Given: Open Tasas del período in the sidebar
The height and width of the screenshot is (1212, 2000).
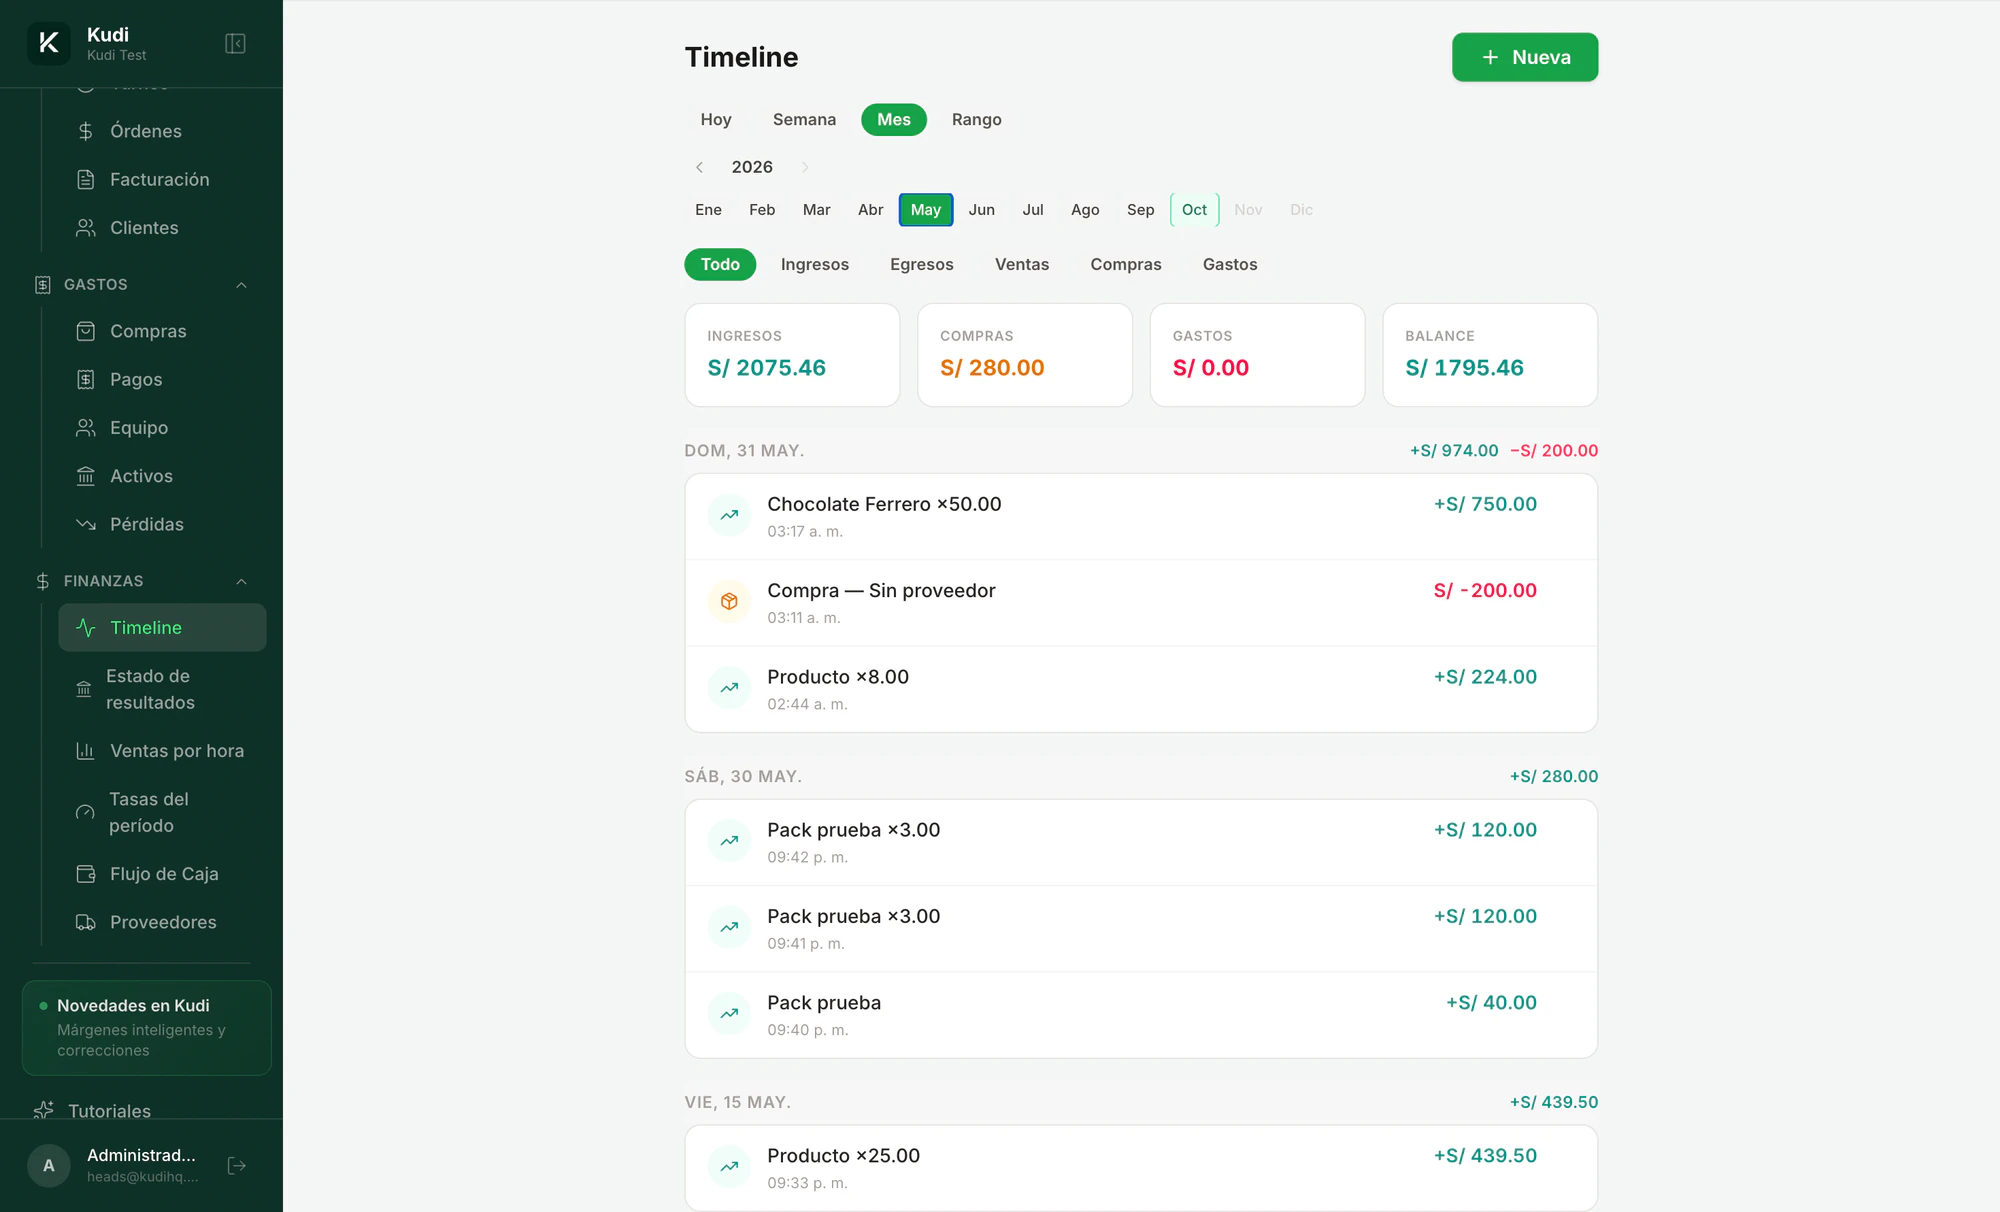Looking at the screenshot, I should (x=162, y=812).
